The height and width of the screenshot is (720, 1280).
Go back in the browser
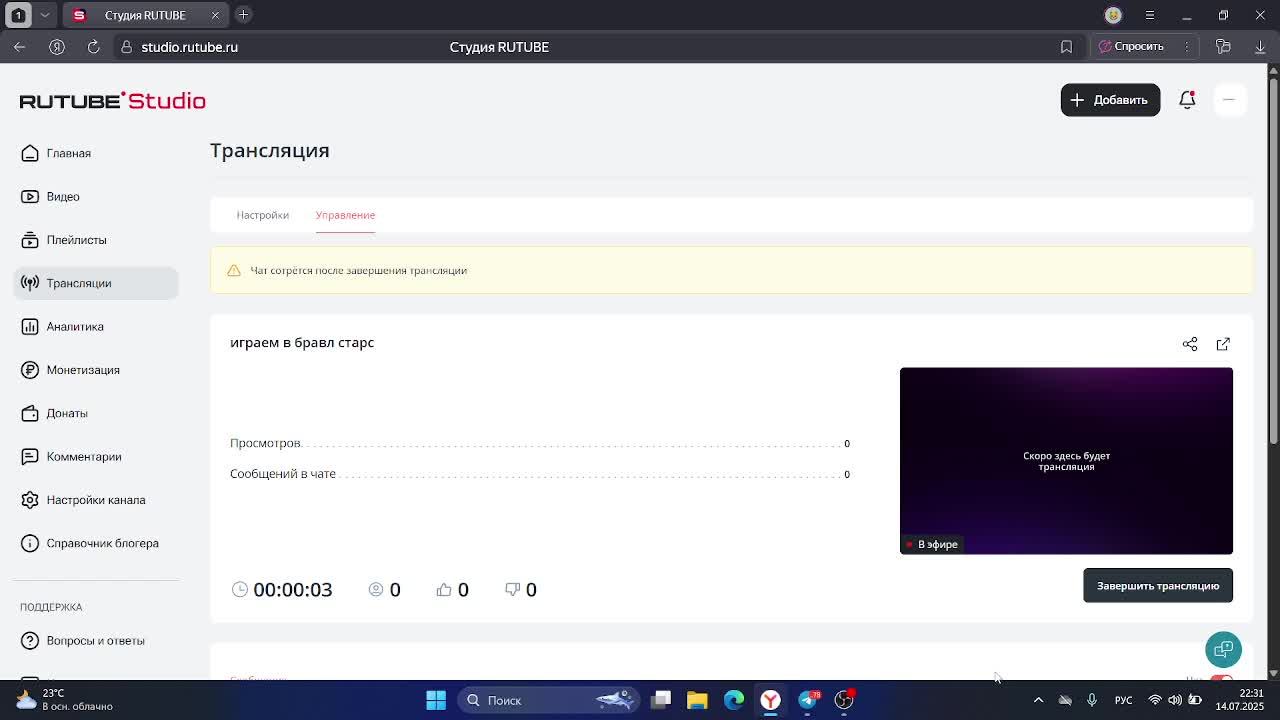point(20,47)
